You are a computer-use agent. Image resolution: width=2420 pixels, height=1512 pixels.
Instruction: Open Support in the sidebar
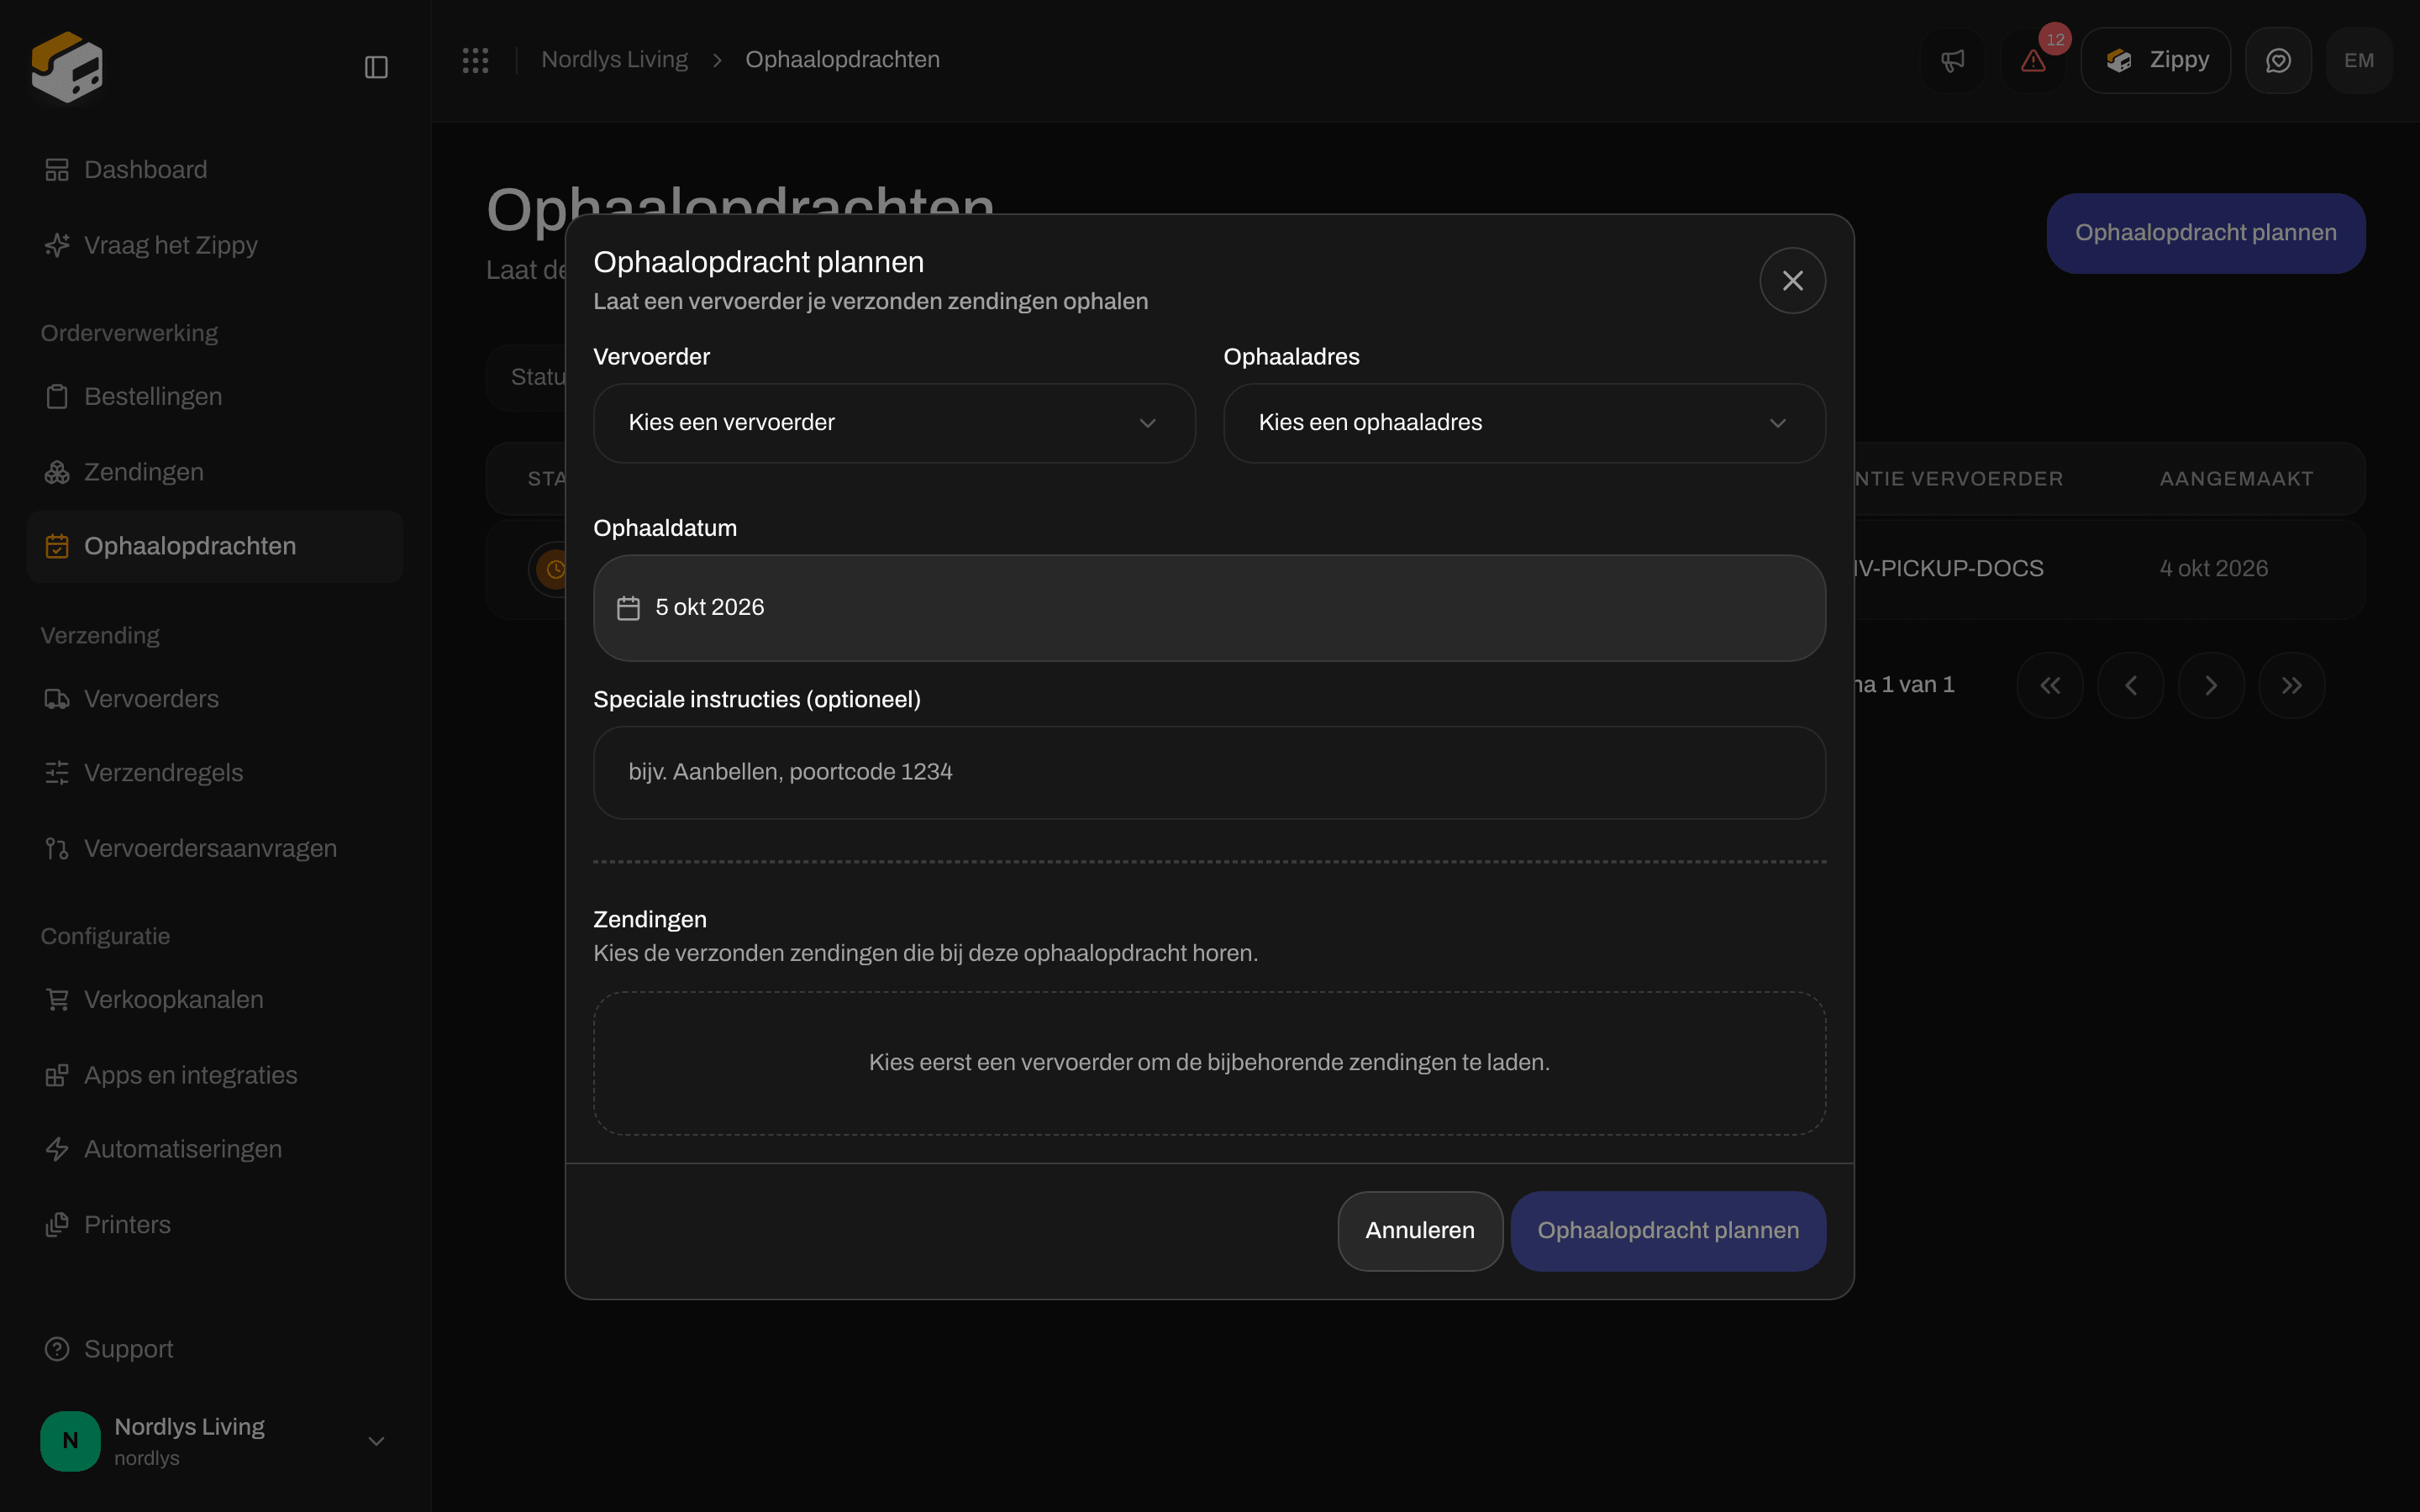(x=215, y=1349)
